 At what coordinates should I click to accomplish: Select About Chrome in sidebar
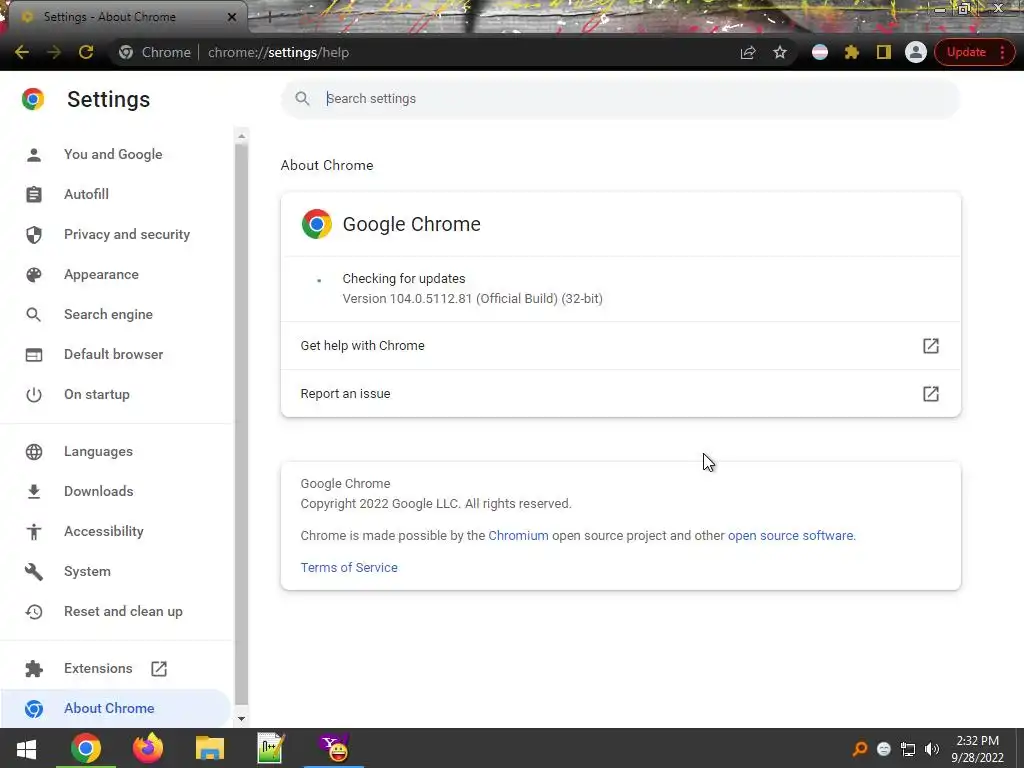click(x=109, y=708)
